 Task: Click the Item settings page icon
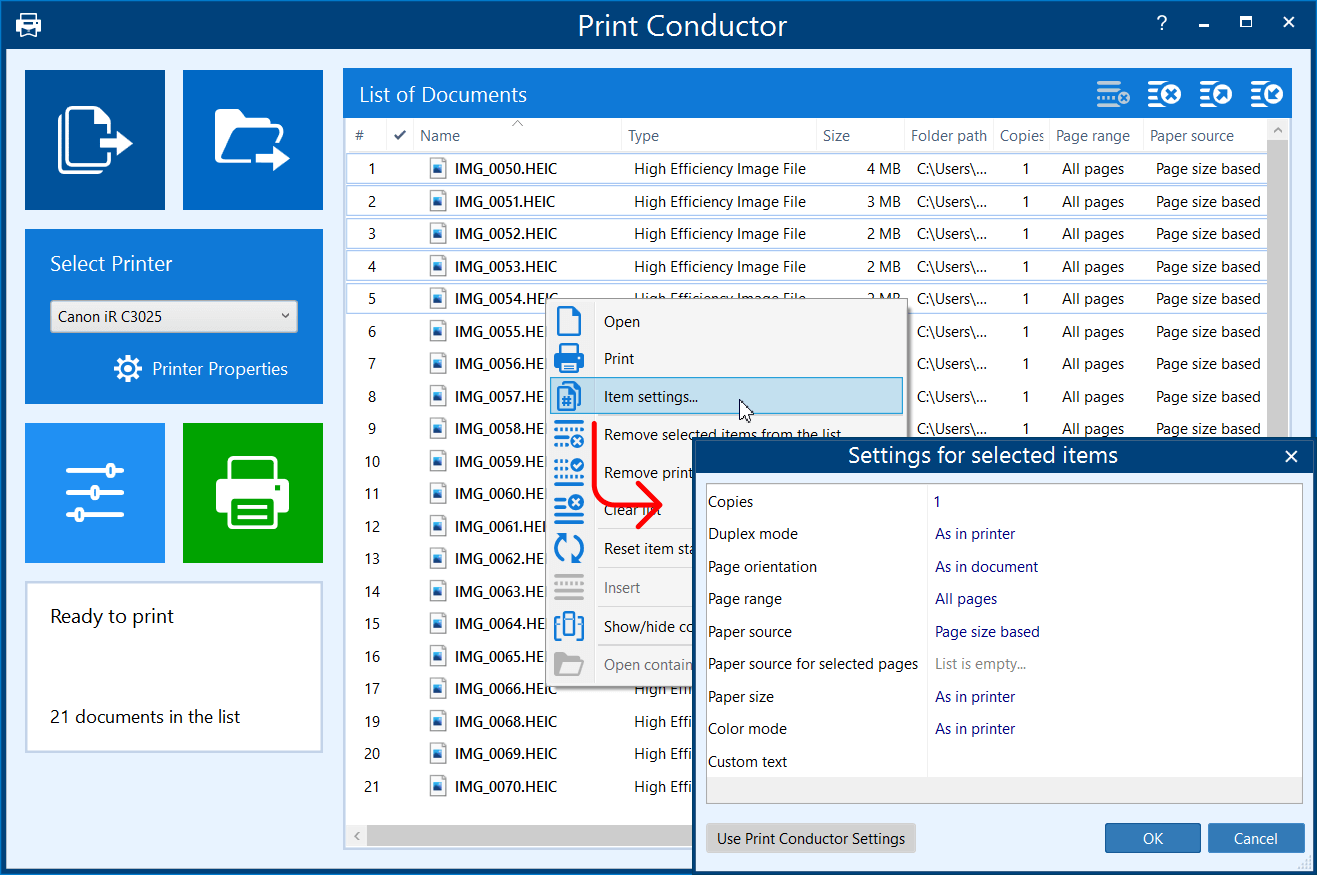[x=568, y=396]
